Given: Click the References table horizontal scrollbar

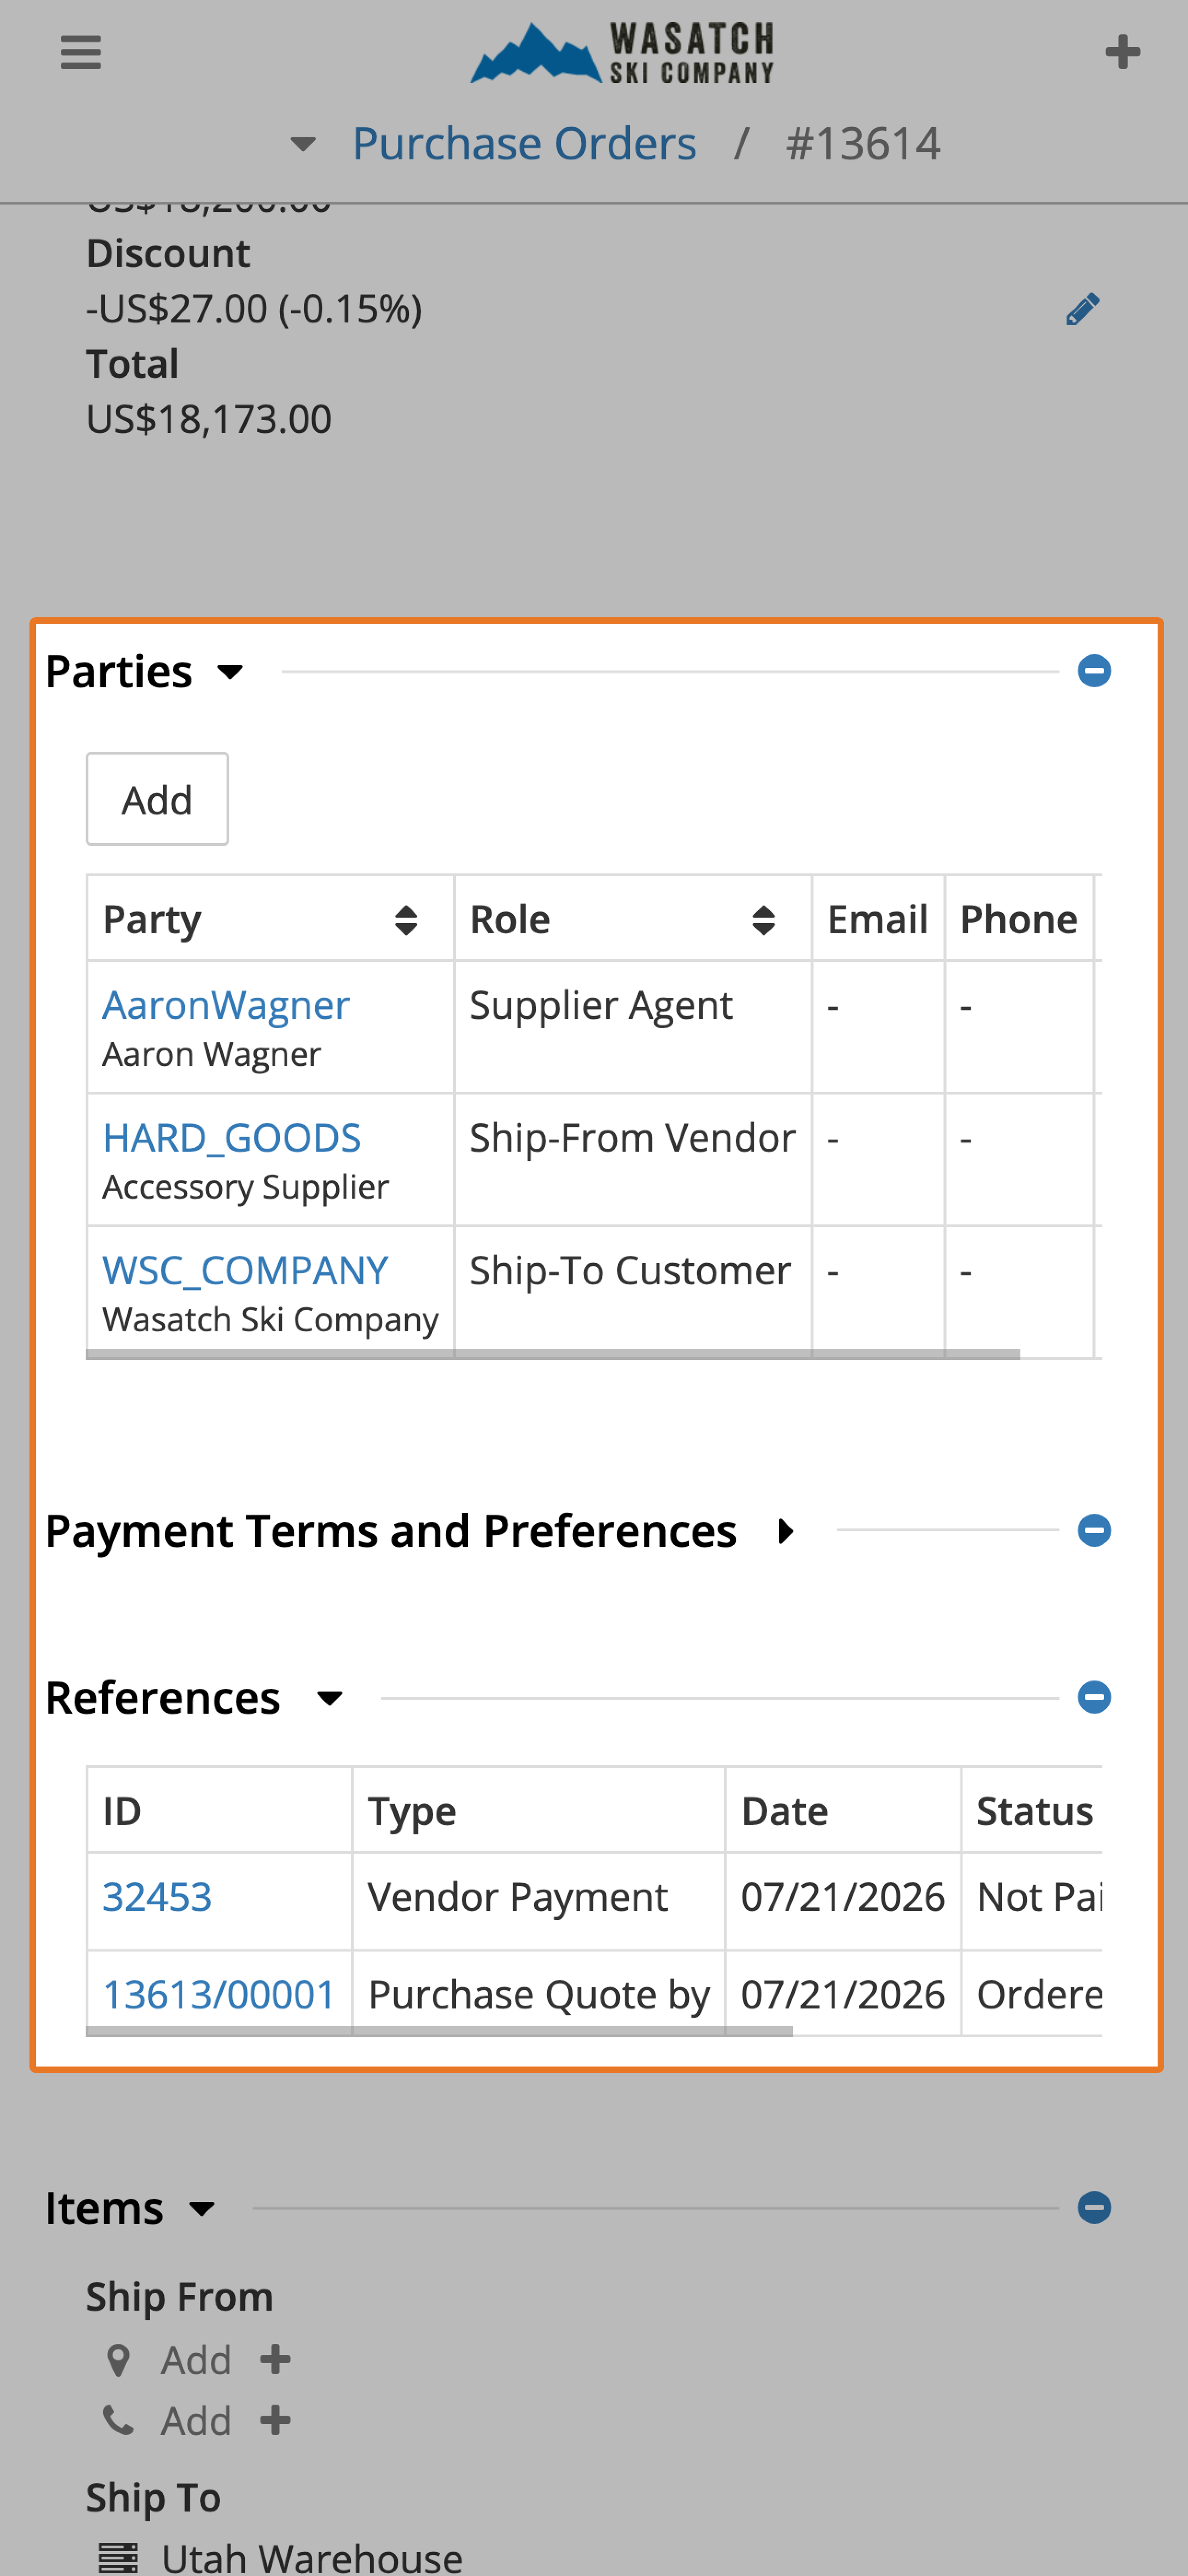Looking at the screenshot, I should click(x=439, y=2031).
